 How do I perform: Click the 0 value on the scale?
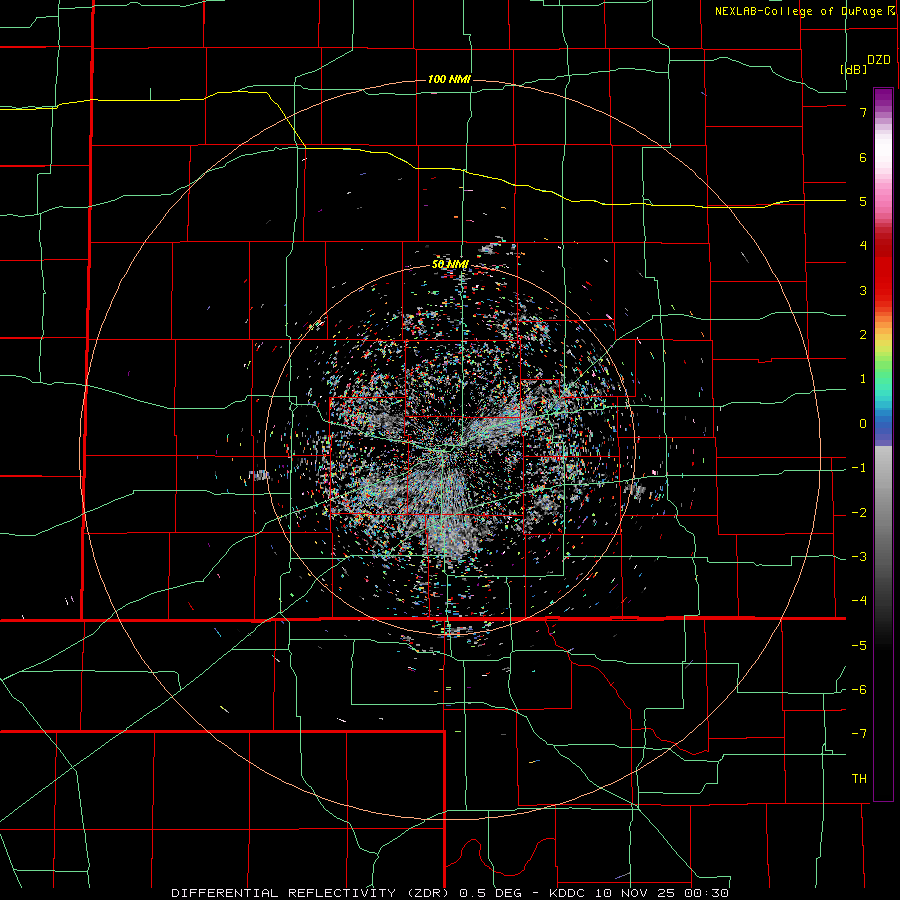(863, 424)
